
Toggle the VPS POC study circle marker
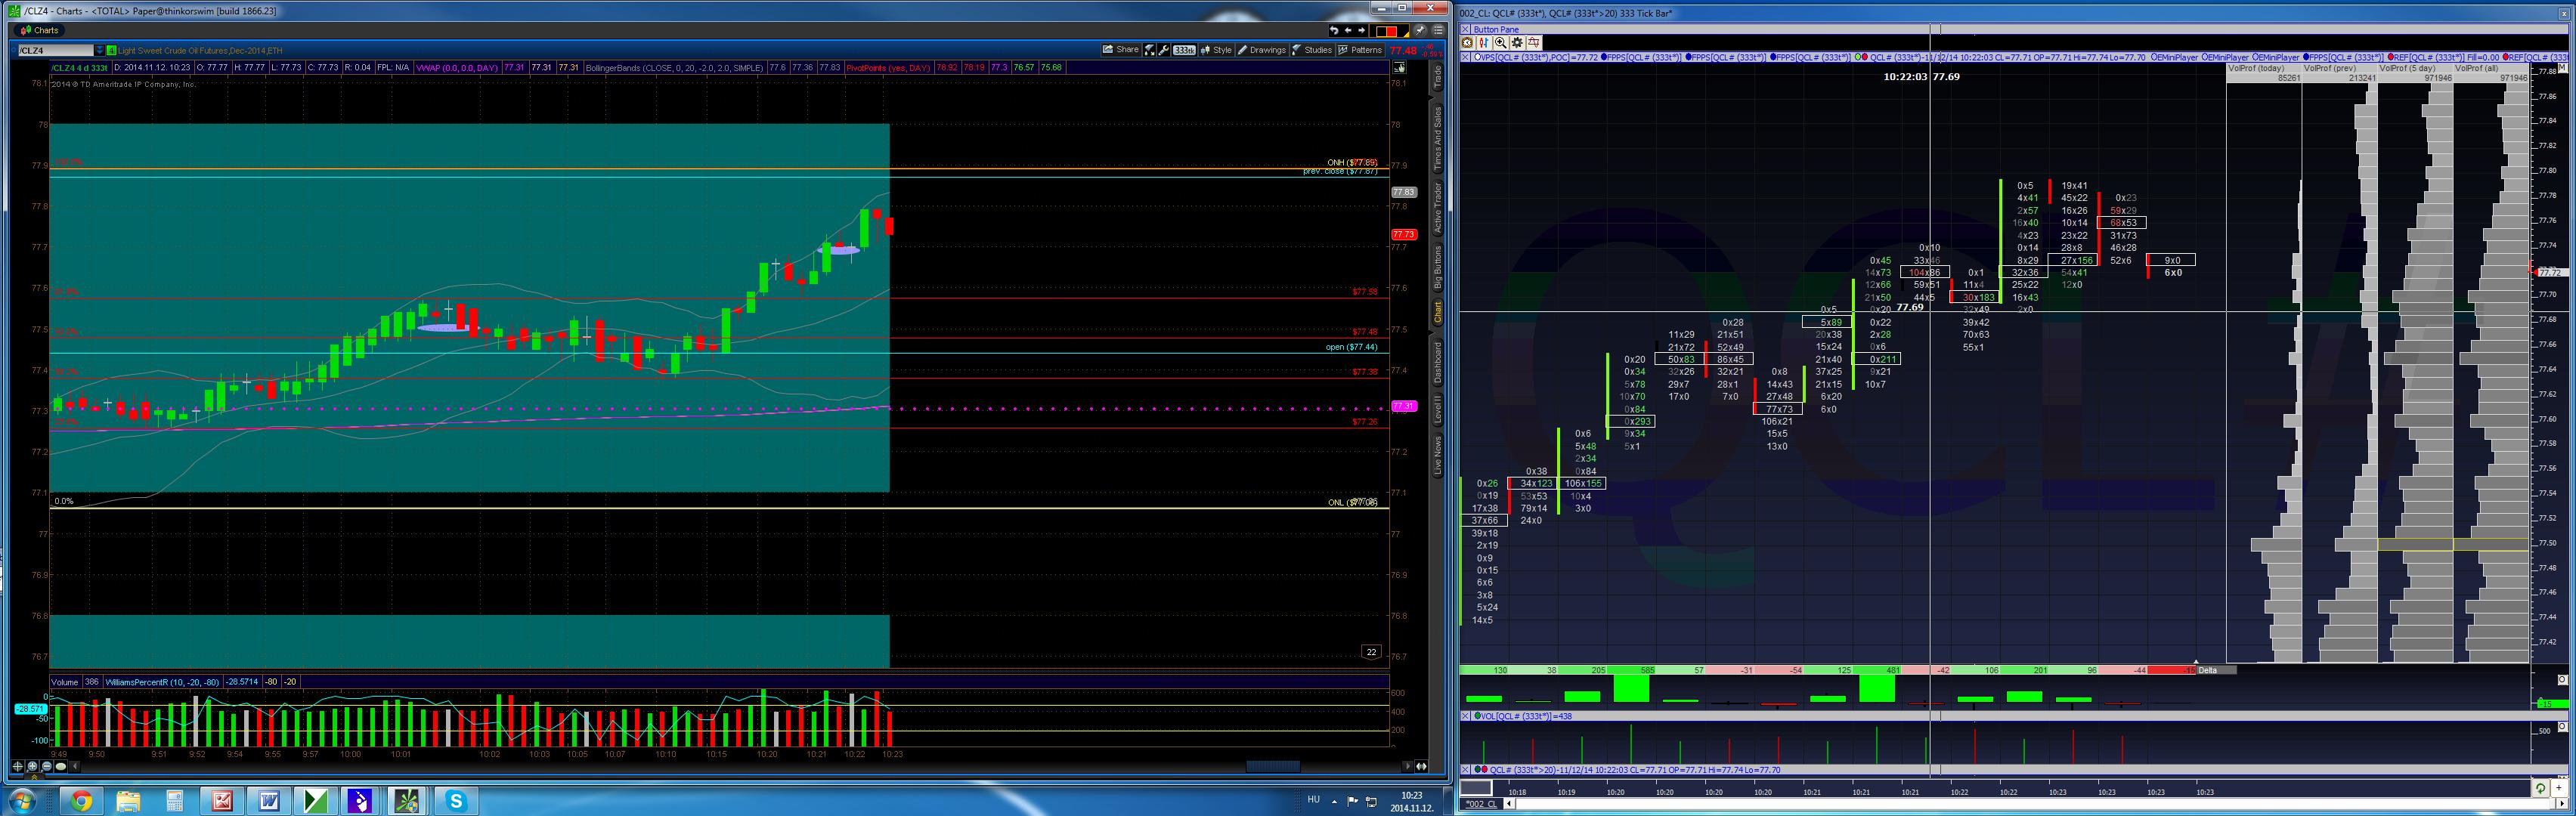(x=1477, y=57)
